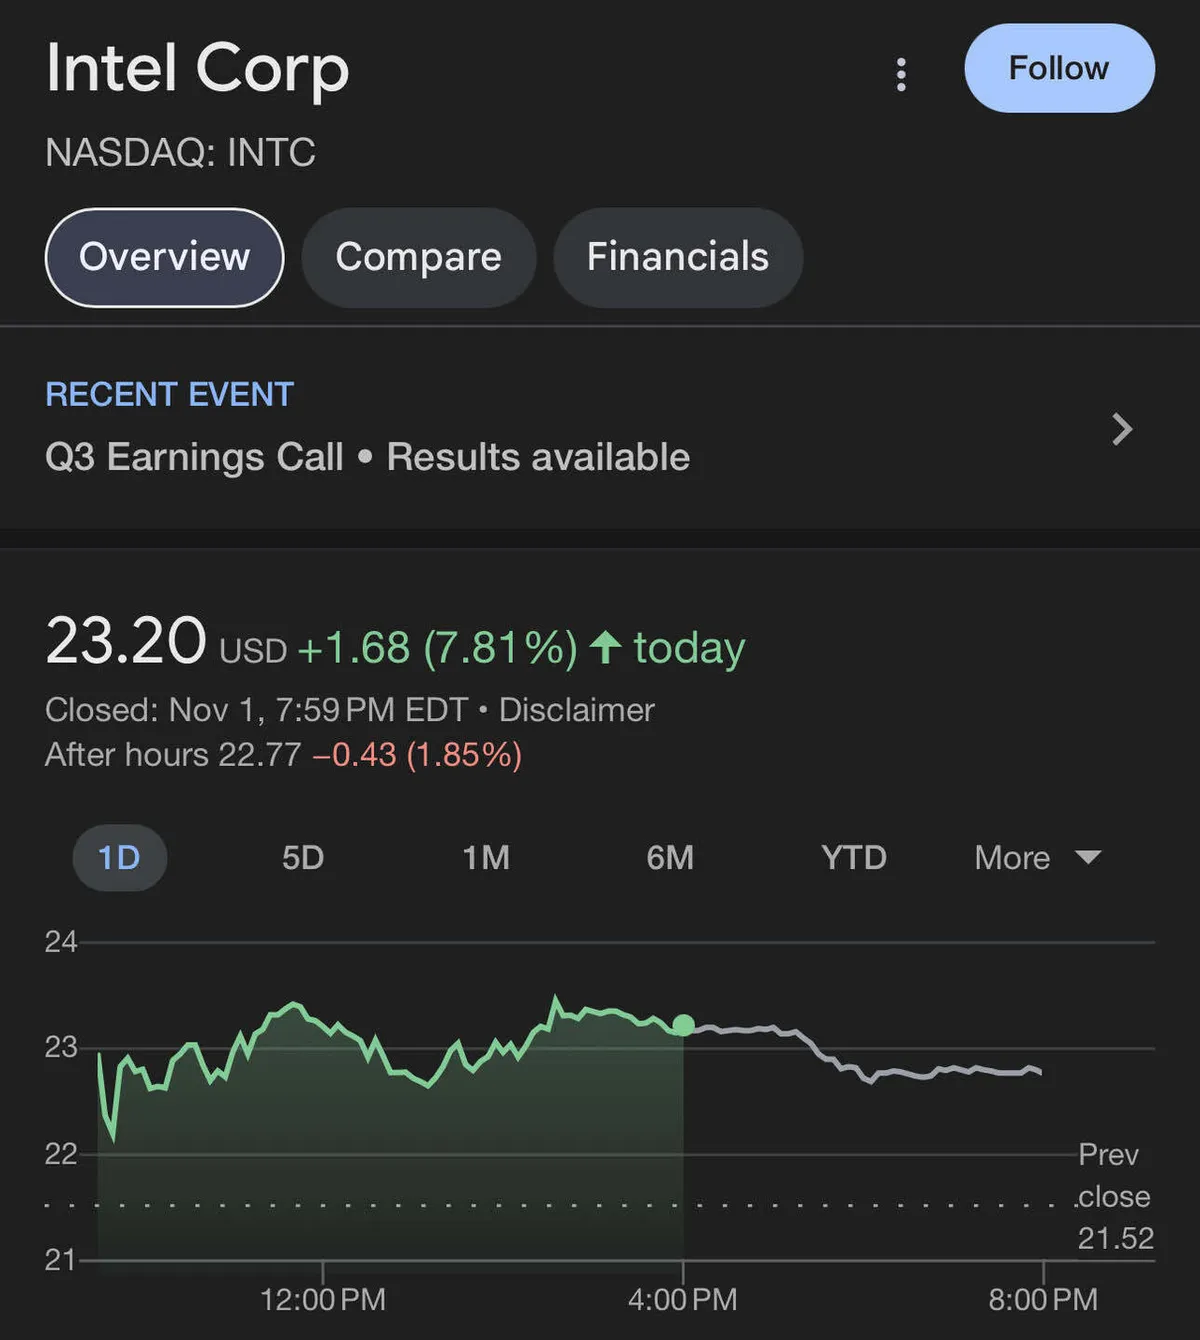Open the Financials tab
Image resolution: width=1200 pixels, height=1340 pixels.
coord(677,257)
